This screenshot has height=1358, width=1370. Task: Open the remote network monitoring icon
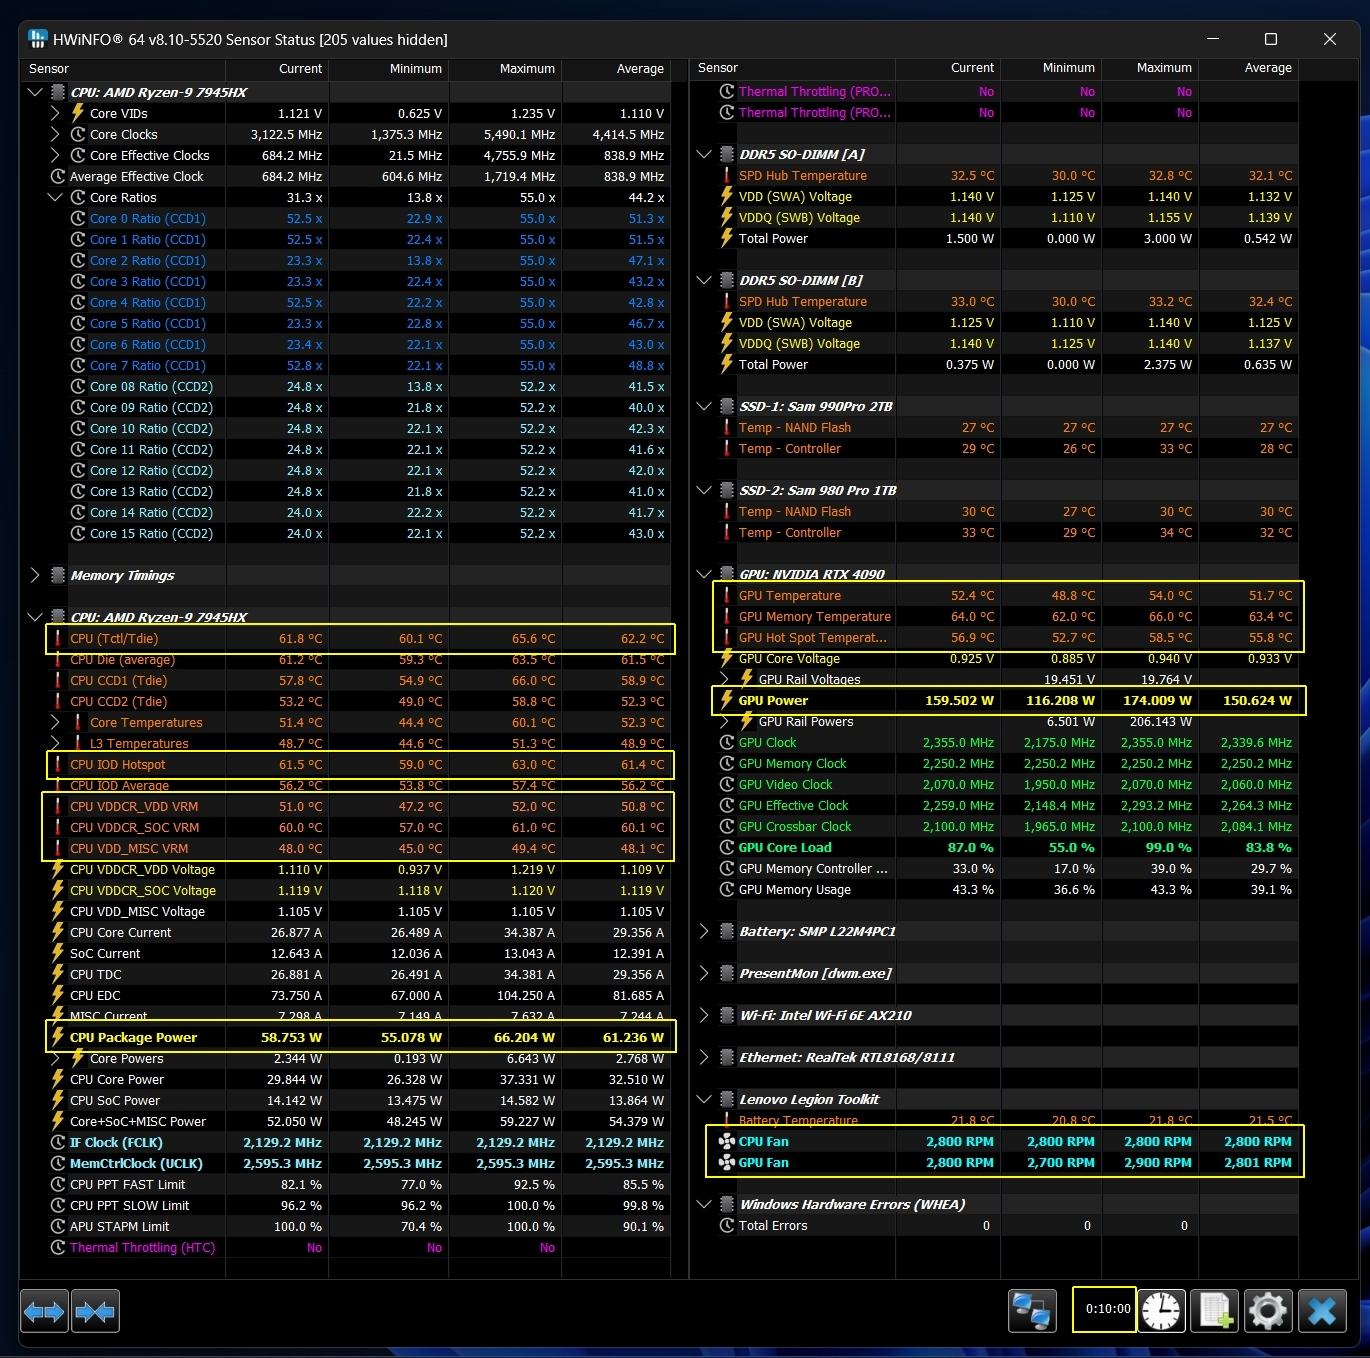[1032, 1310]
